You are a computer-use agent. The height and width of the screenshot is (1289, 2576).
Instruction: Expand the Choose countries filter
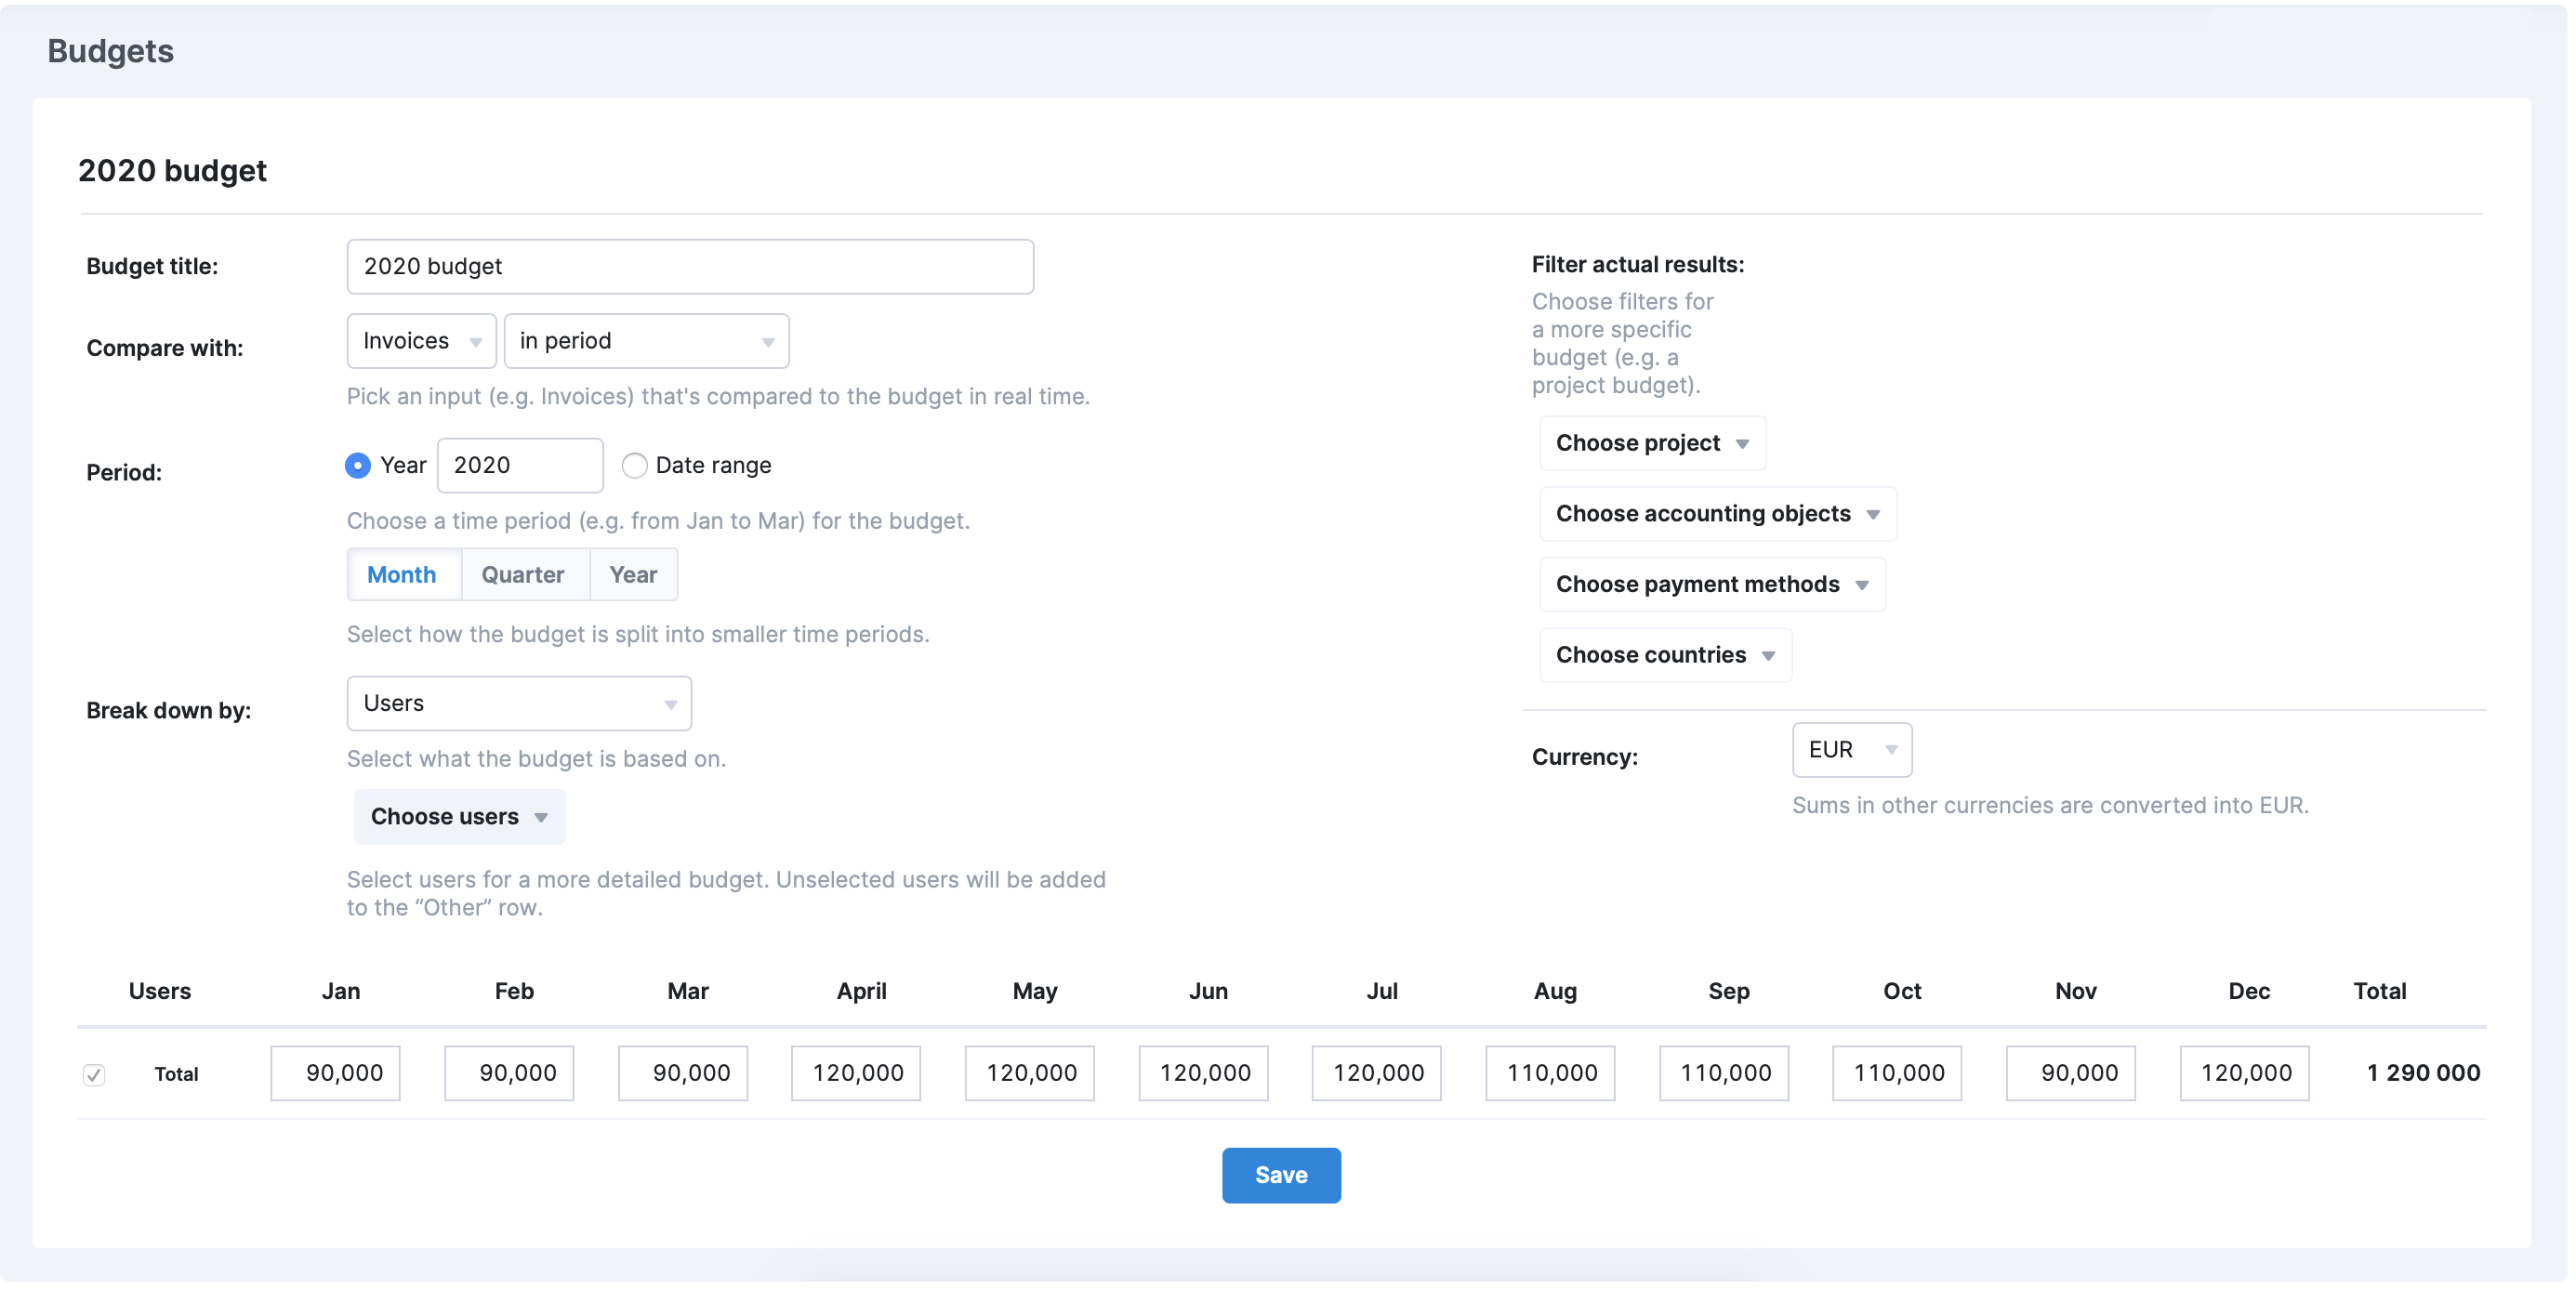click(1665, 655)
